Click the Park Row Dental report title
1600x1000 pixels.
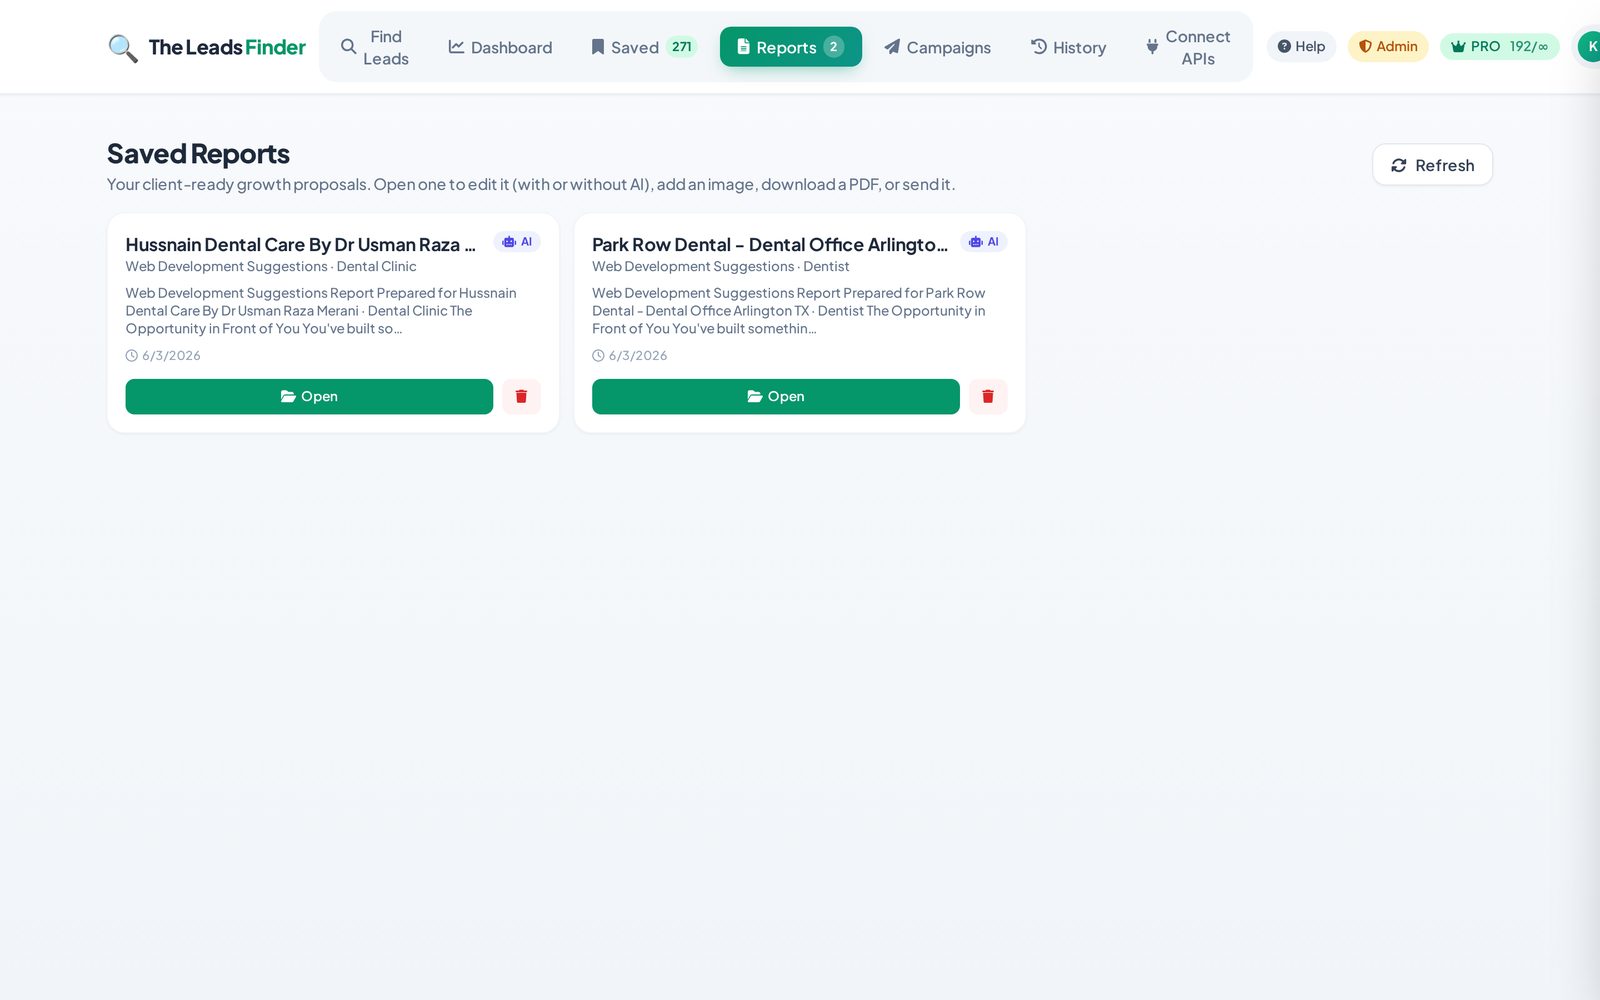pyautogui.click(x=770, y=245)
